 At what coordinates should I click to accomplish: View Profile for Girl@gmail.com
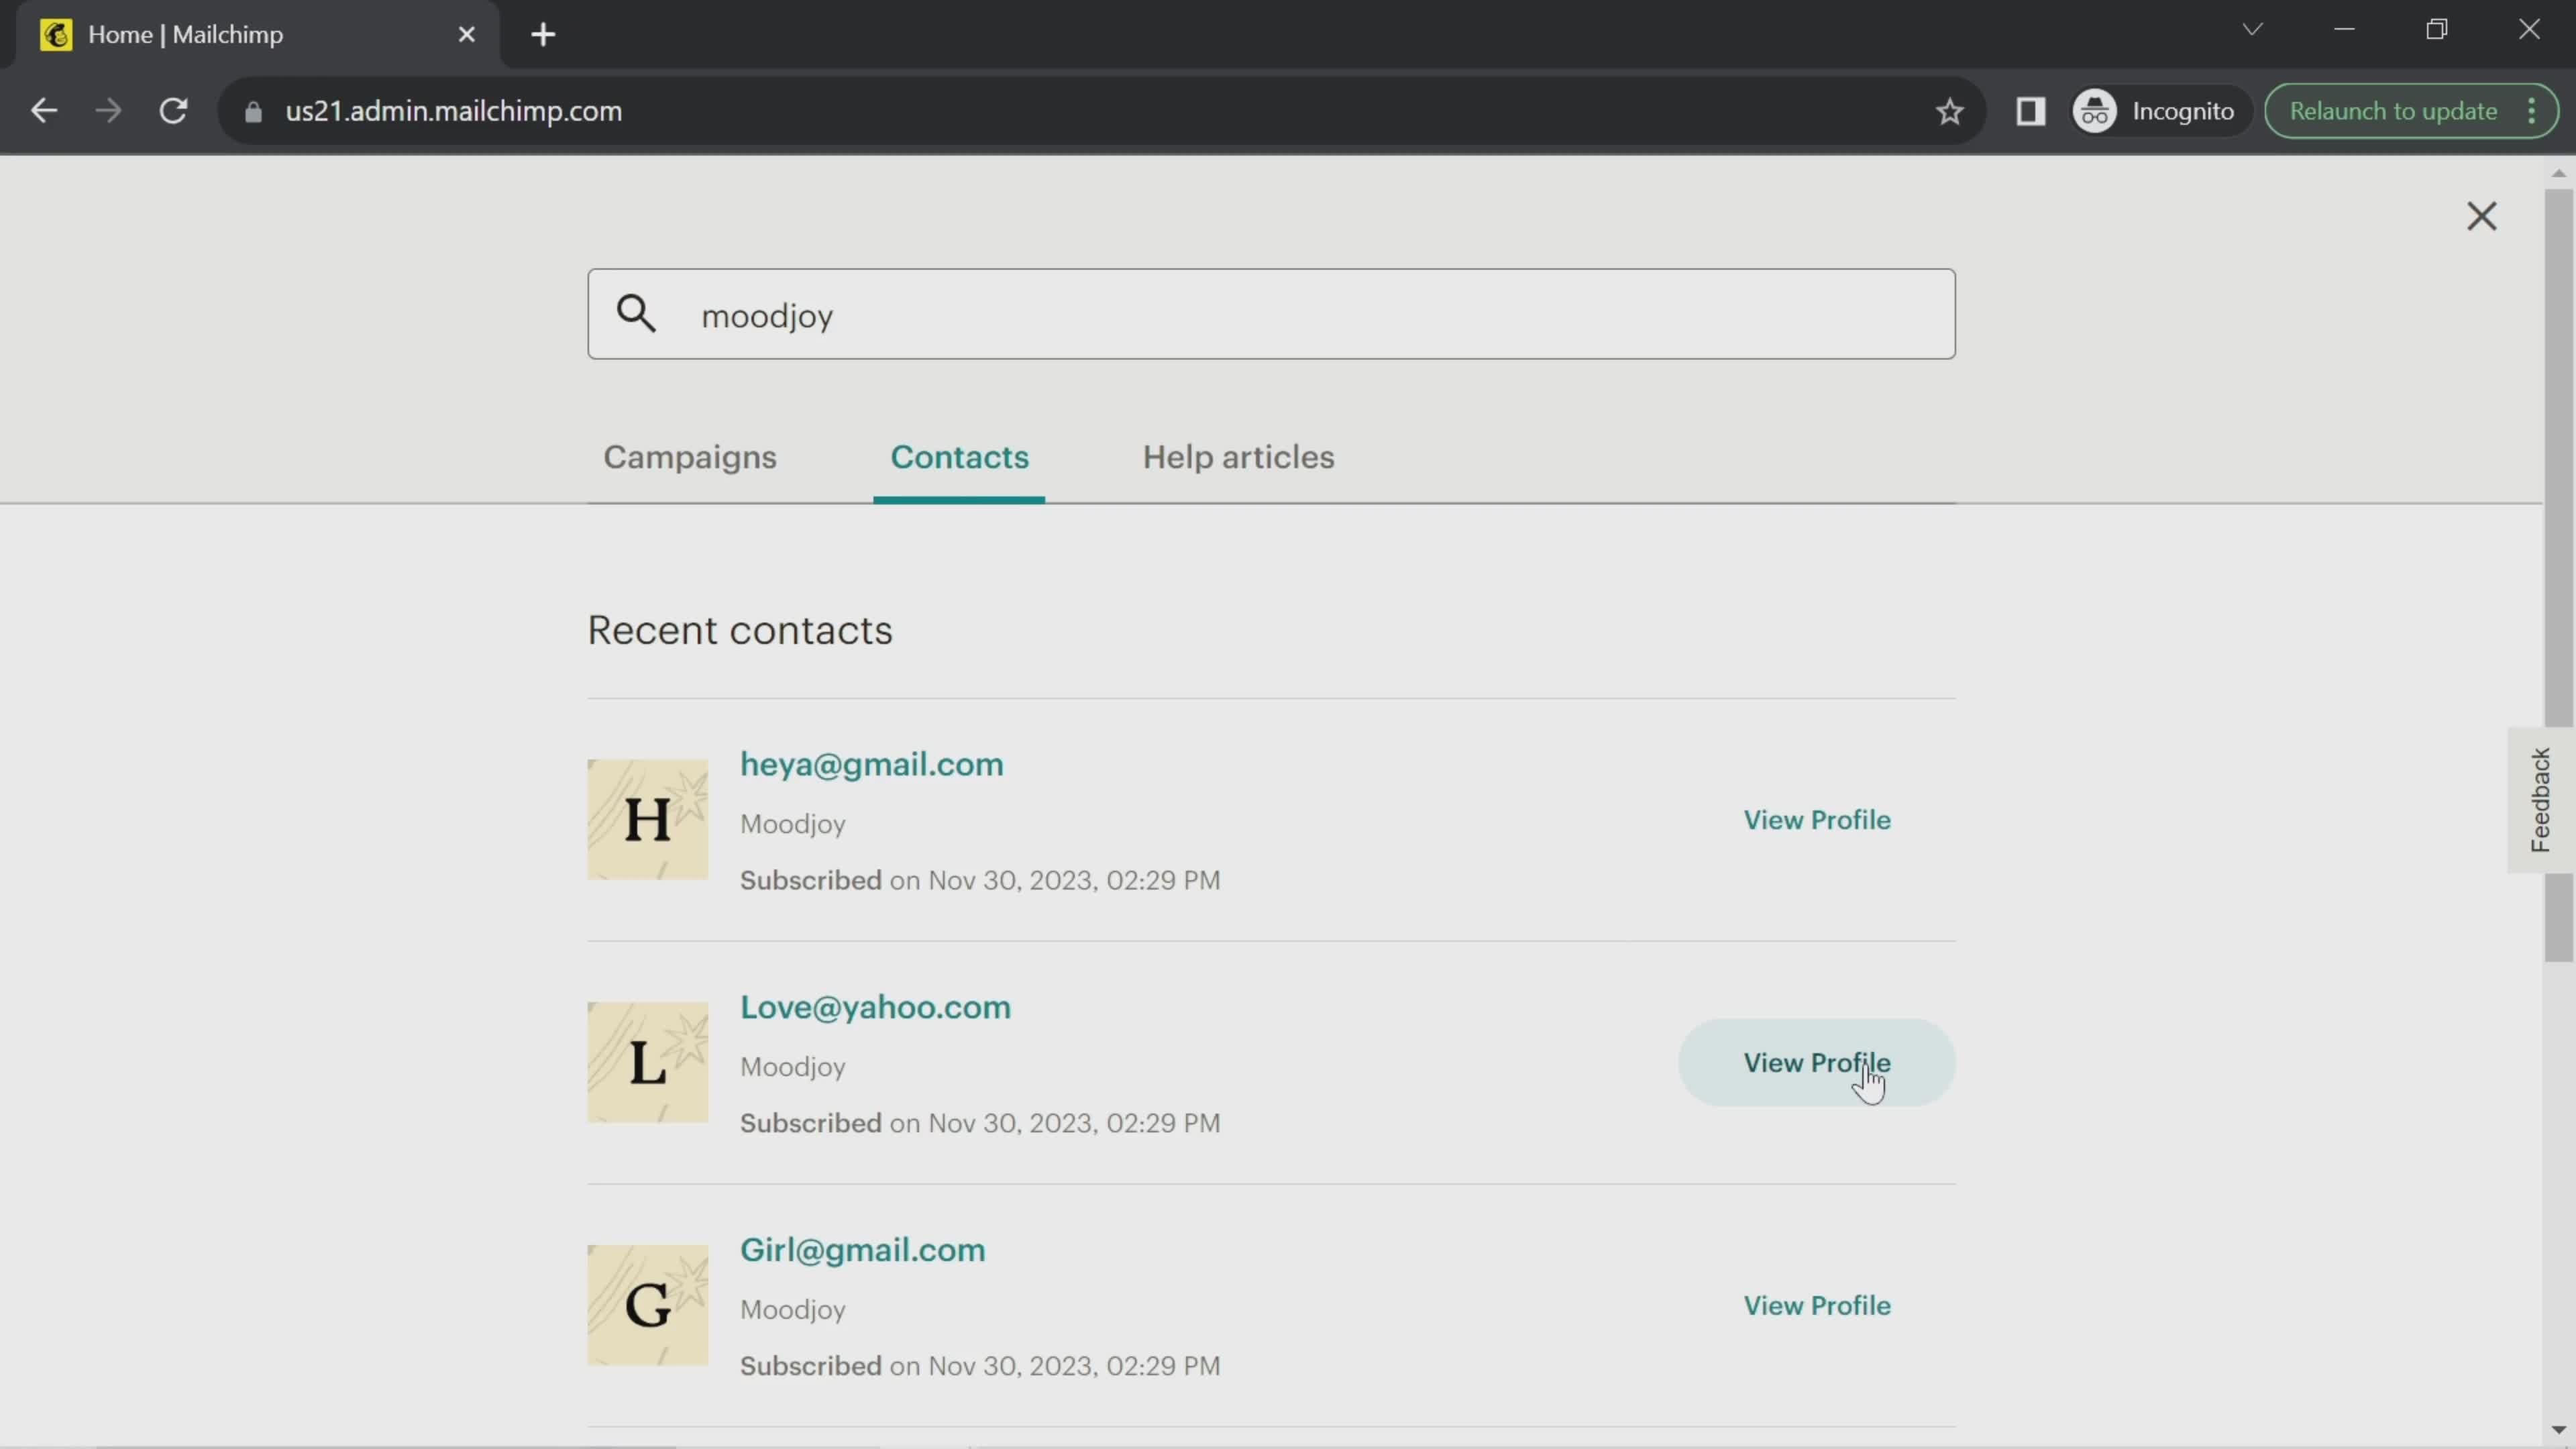coord(1817,1305)
